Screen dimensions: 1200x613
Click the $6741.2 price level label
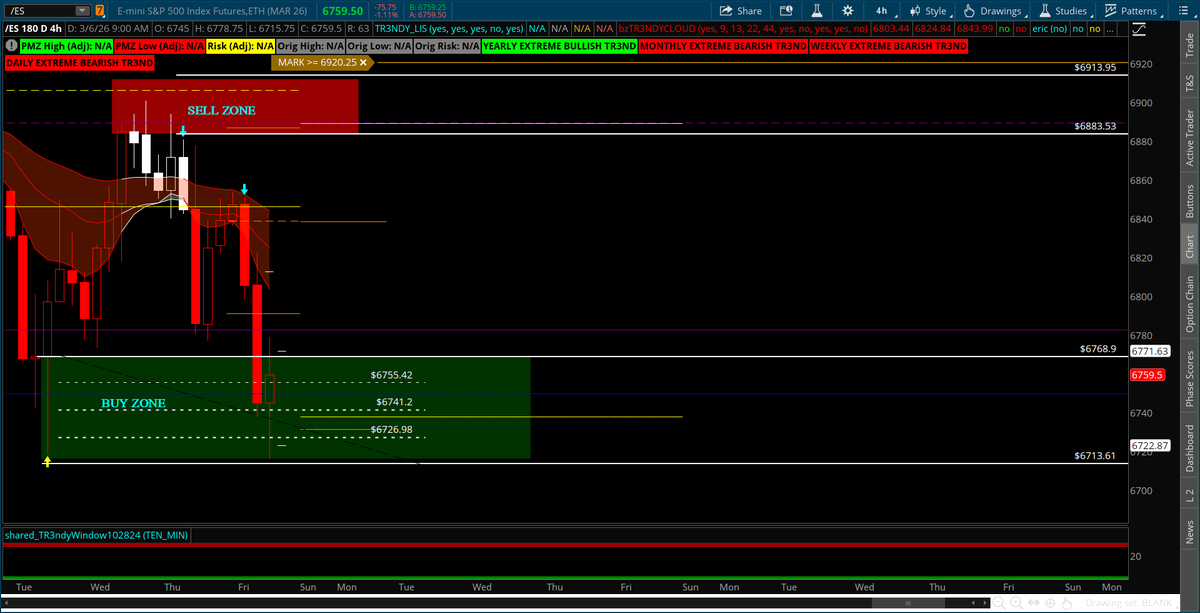(x=394, y=402)
